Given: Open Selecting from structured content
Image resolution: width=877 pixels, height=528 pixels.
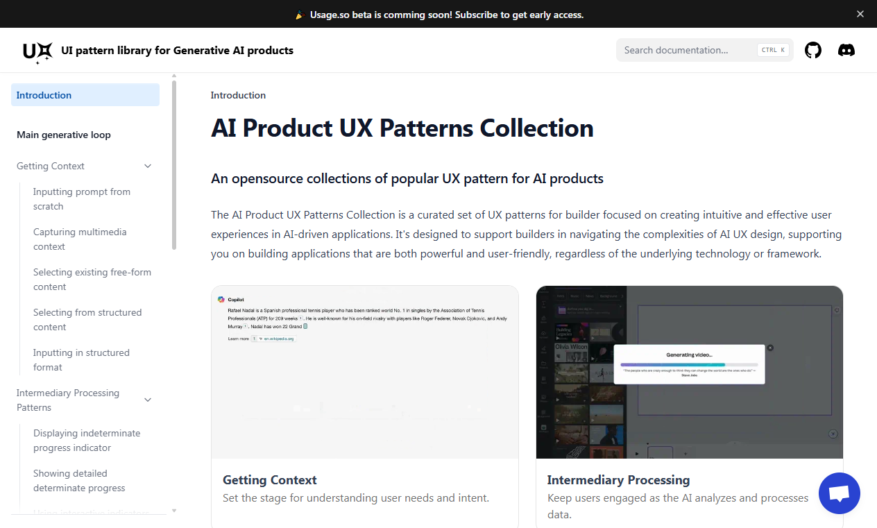Looking at the screenshot, I should [87, 319].
